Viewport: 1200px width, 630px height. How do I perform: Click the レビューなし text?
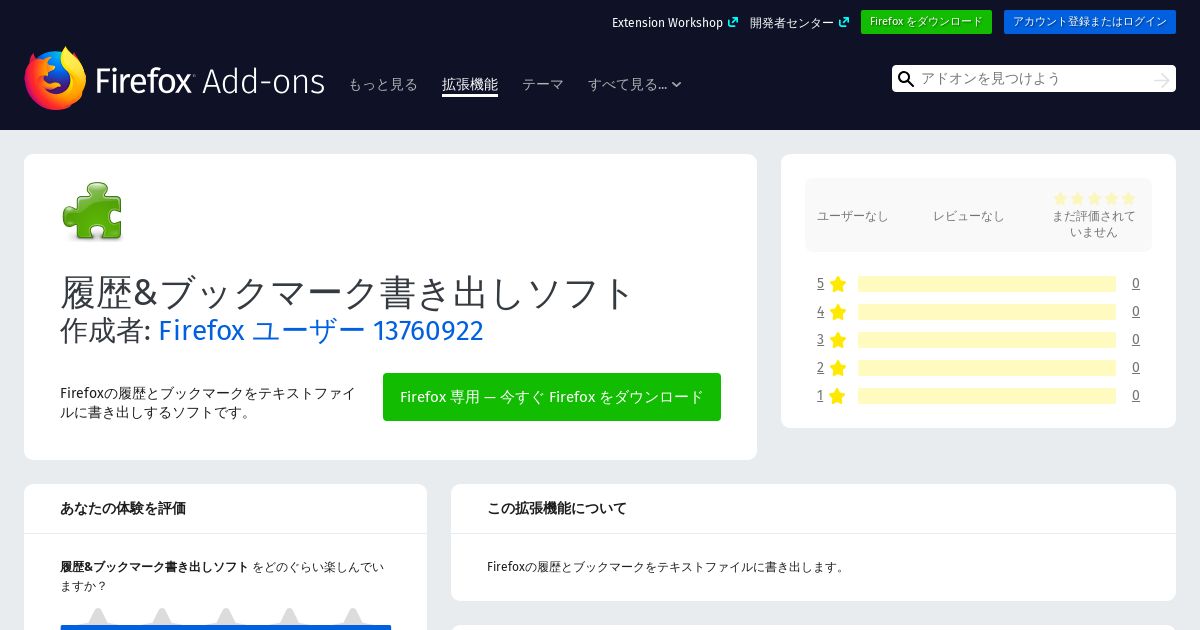pyautogui.click(x=969, y=216)
